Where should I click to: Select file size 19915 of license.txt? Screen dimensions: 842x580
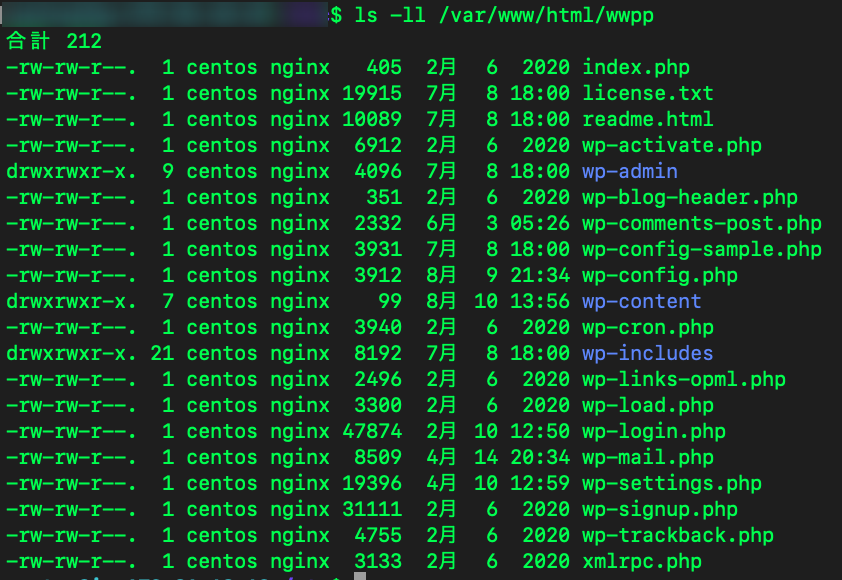click(x=372, y=94)
